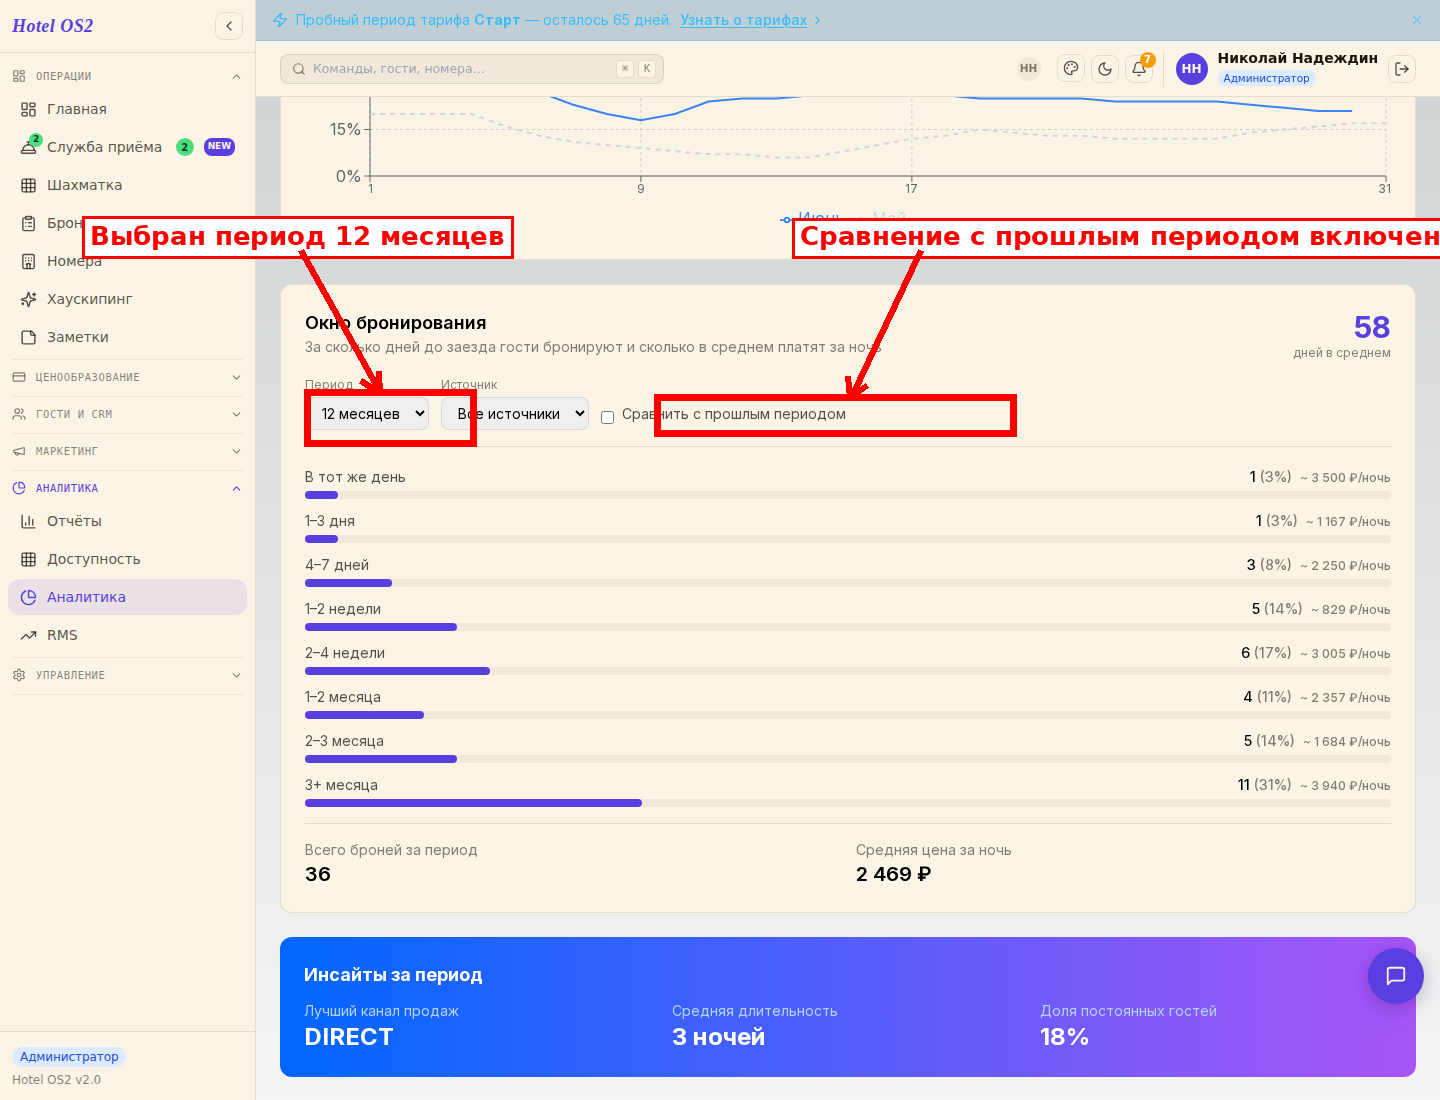1440x1100 pixels.
Task: Click the Всего броней value 36
Action: tap(318, 874)
